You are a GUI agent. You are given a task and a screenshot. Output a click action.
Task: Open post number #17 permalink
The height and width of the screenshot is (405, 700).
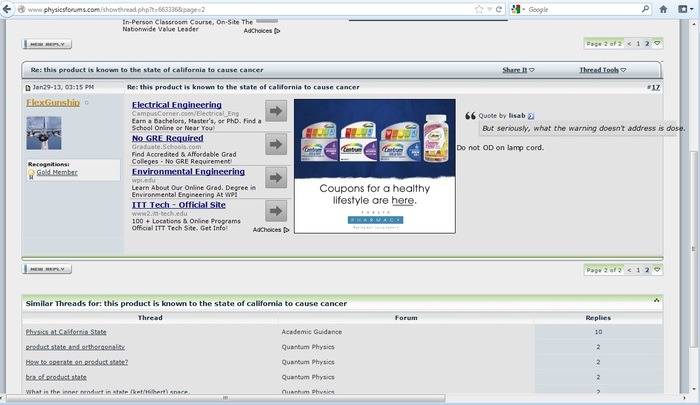655,88
